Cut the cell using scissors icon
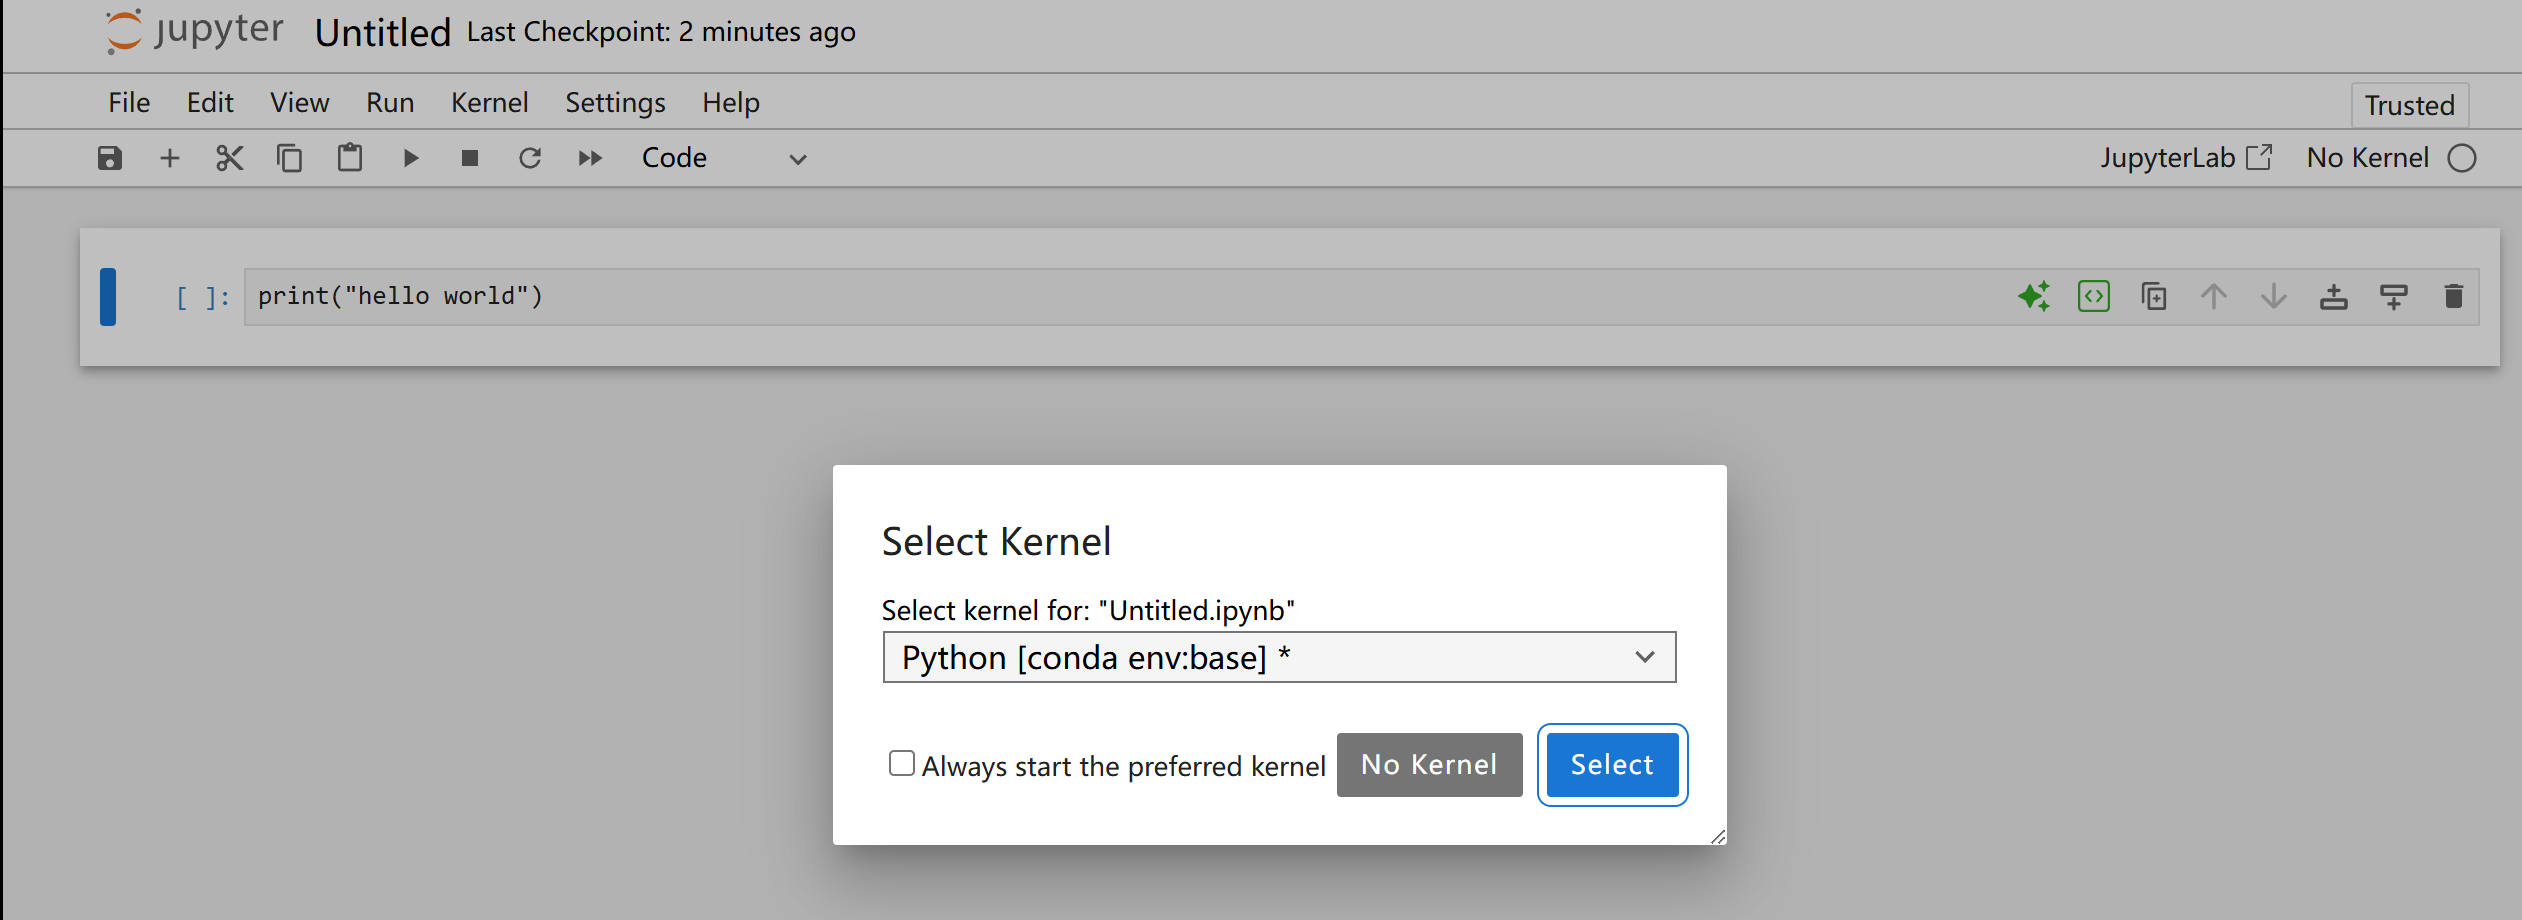 (x=230, y=158)
